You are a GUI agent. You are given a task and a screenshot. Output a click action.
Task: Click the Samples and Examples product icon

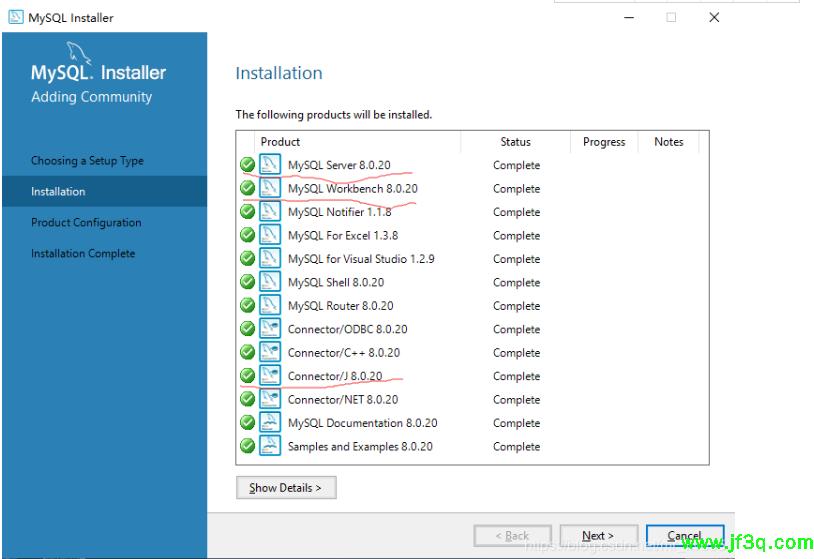[x=270, y=446]
